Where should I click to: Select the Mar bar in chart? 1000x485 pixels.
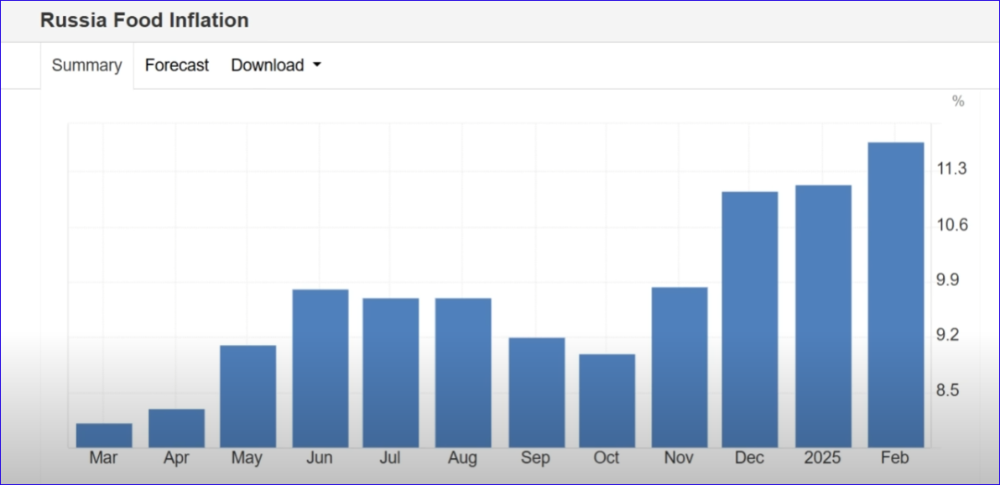tap(104, 435)
